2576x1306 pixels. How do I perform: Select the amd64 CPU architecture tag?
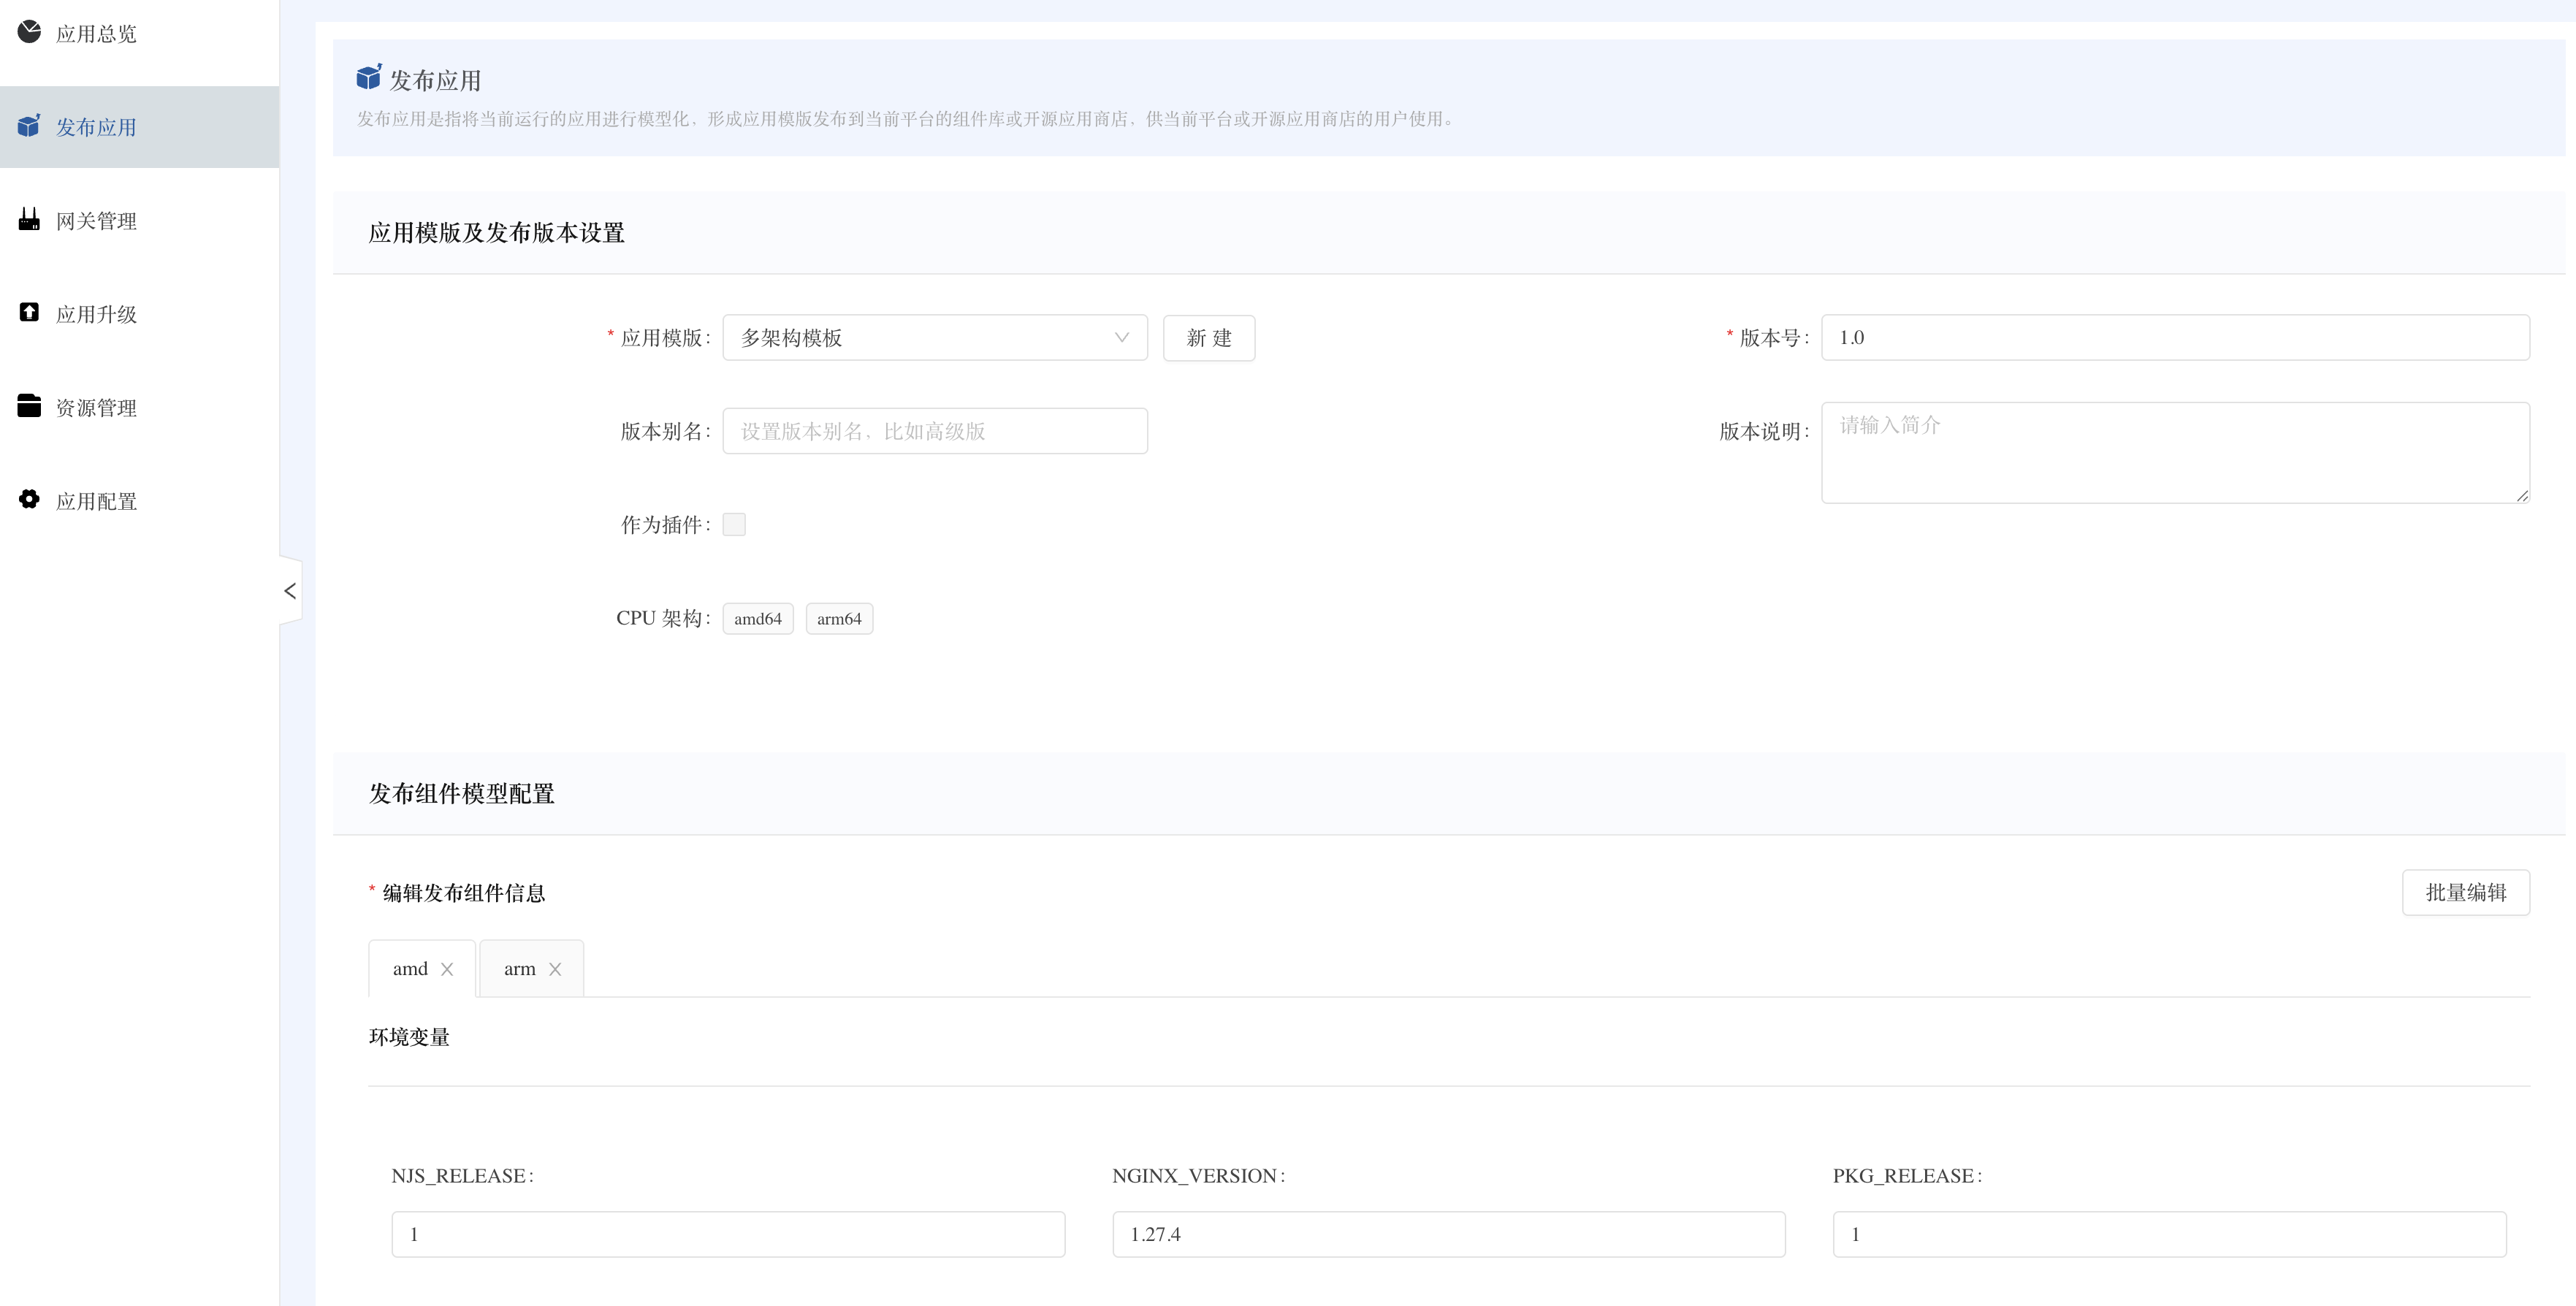tap(757, 619)
